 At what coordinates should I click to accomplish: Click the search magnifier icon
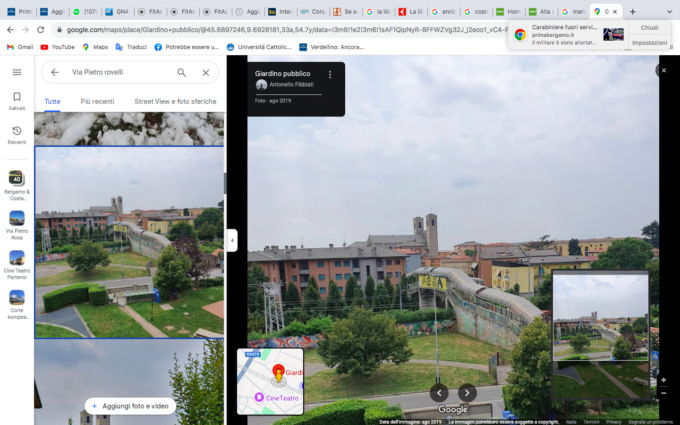(x=181, y=72)
